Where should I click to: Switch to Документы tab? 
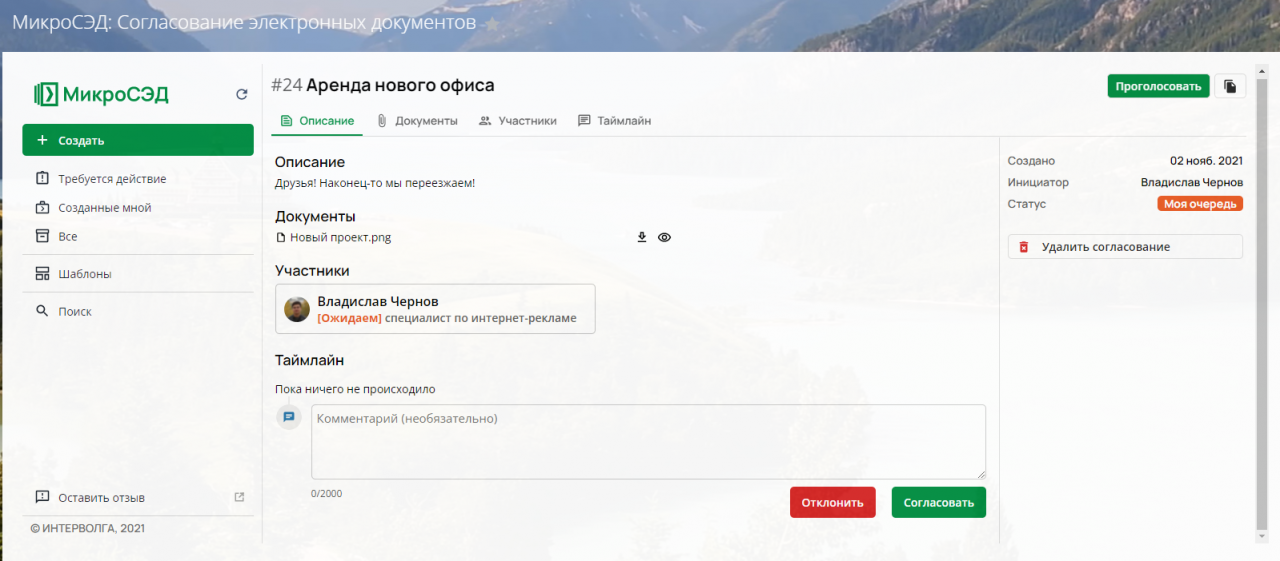[417, 120]
